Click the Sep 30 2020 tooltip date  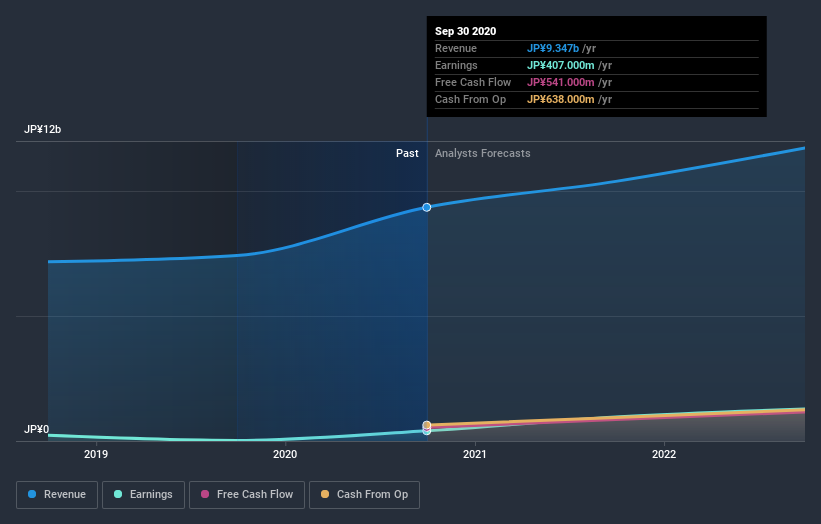465,31
